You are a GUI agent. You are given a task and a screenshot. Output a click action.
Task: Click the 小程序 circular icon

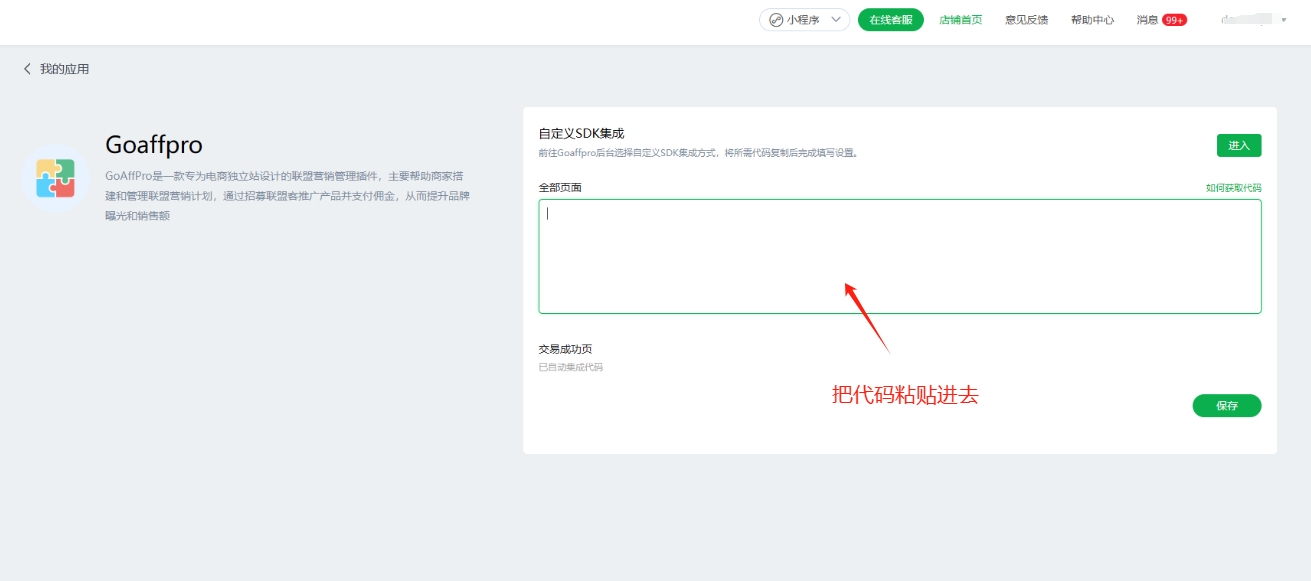[x=775, y=20]
